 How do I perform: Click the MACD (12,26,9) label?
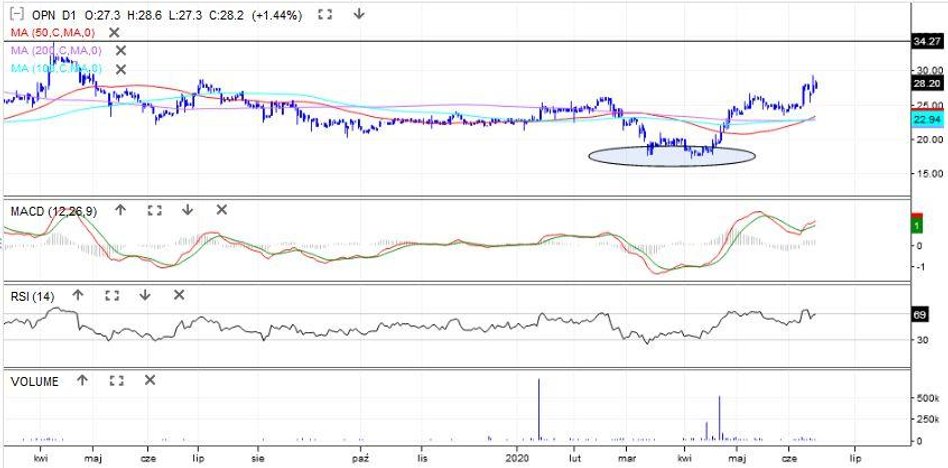(x=55, y=210)
